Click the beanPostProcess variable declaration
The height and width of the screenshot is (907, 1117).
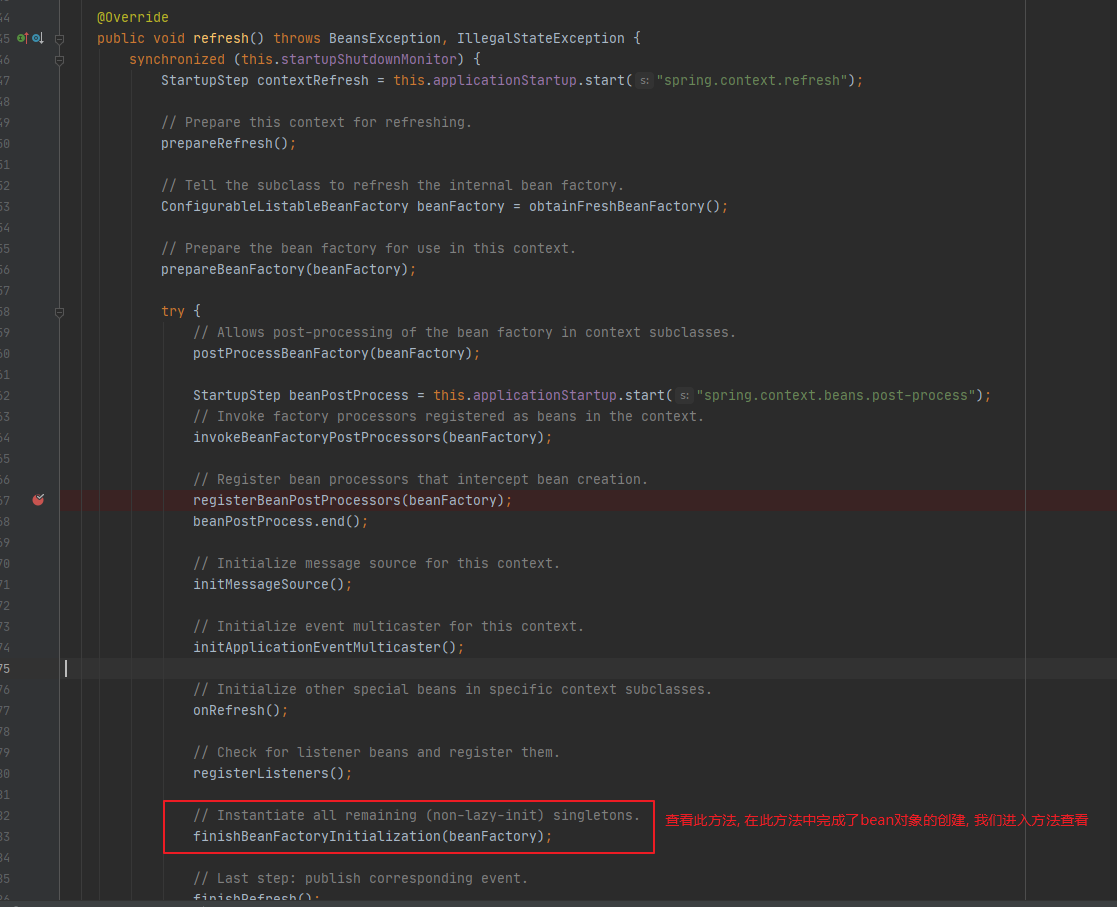coord(348,395)
